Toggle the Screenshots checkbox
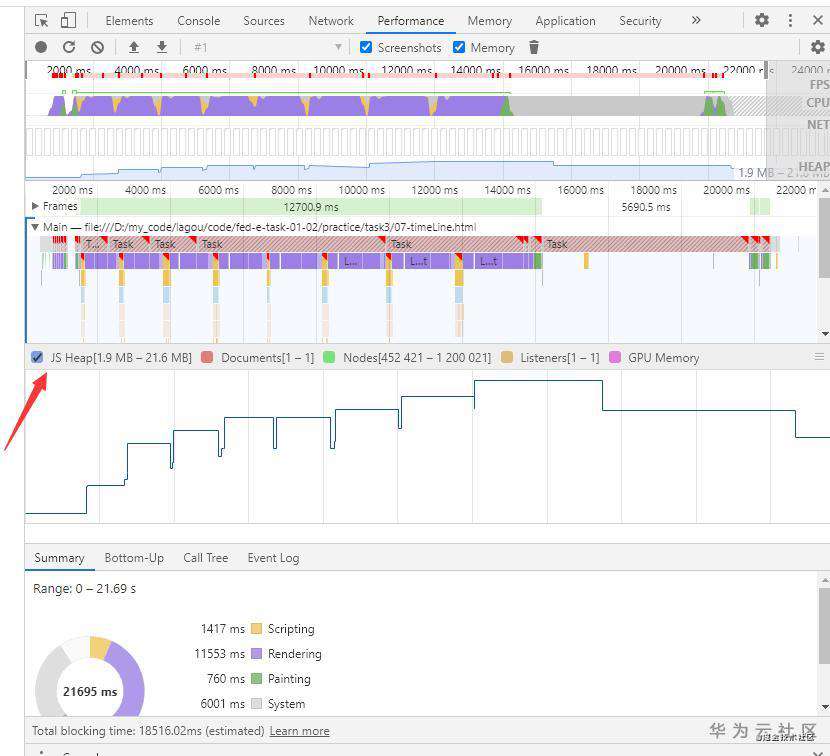The image size is (830, 756). [366, 47]
